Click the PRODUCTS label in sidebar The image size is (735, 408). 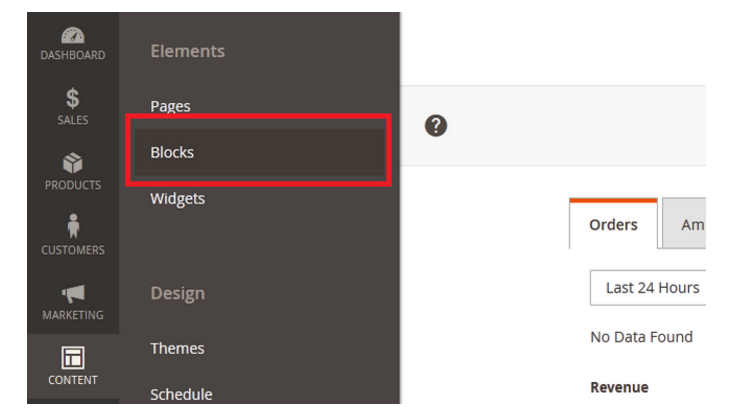[73, 185]
